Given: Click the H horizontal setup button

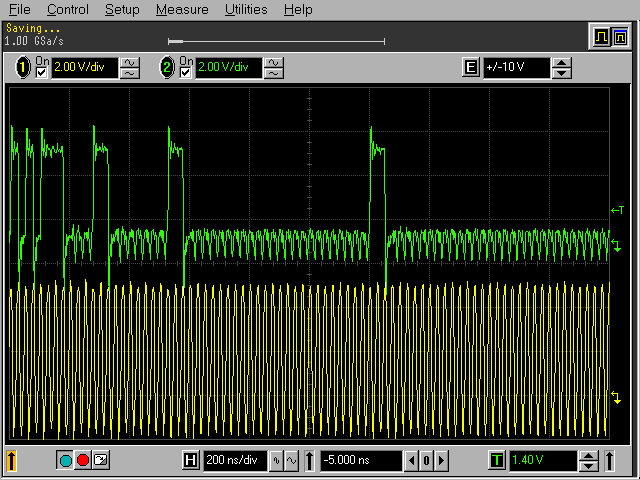Looking at the screenshot, I should [191, 460].
